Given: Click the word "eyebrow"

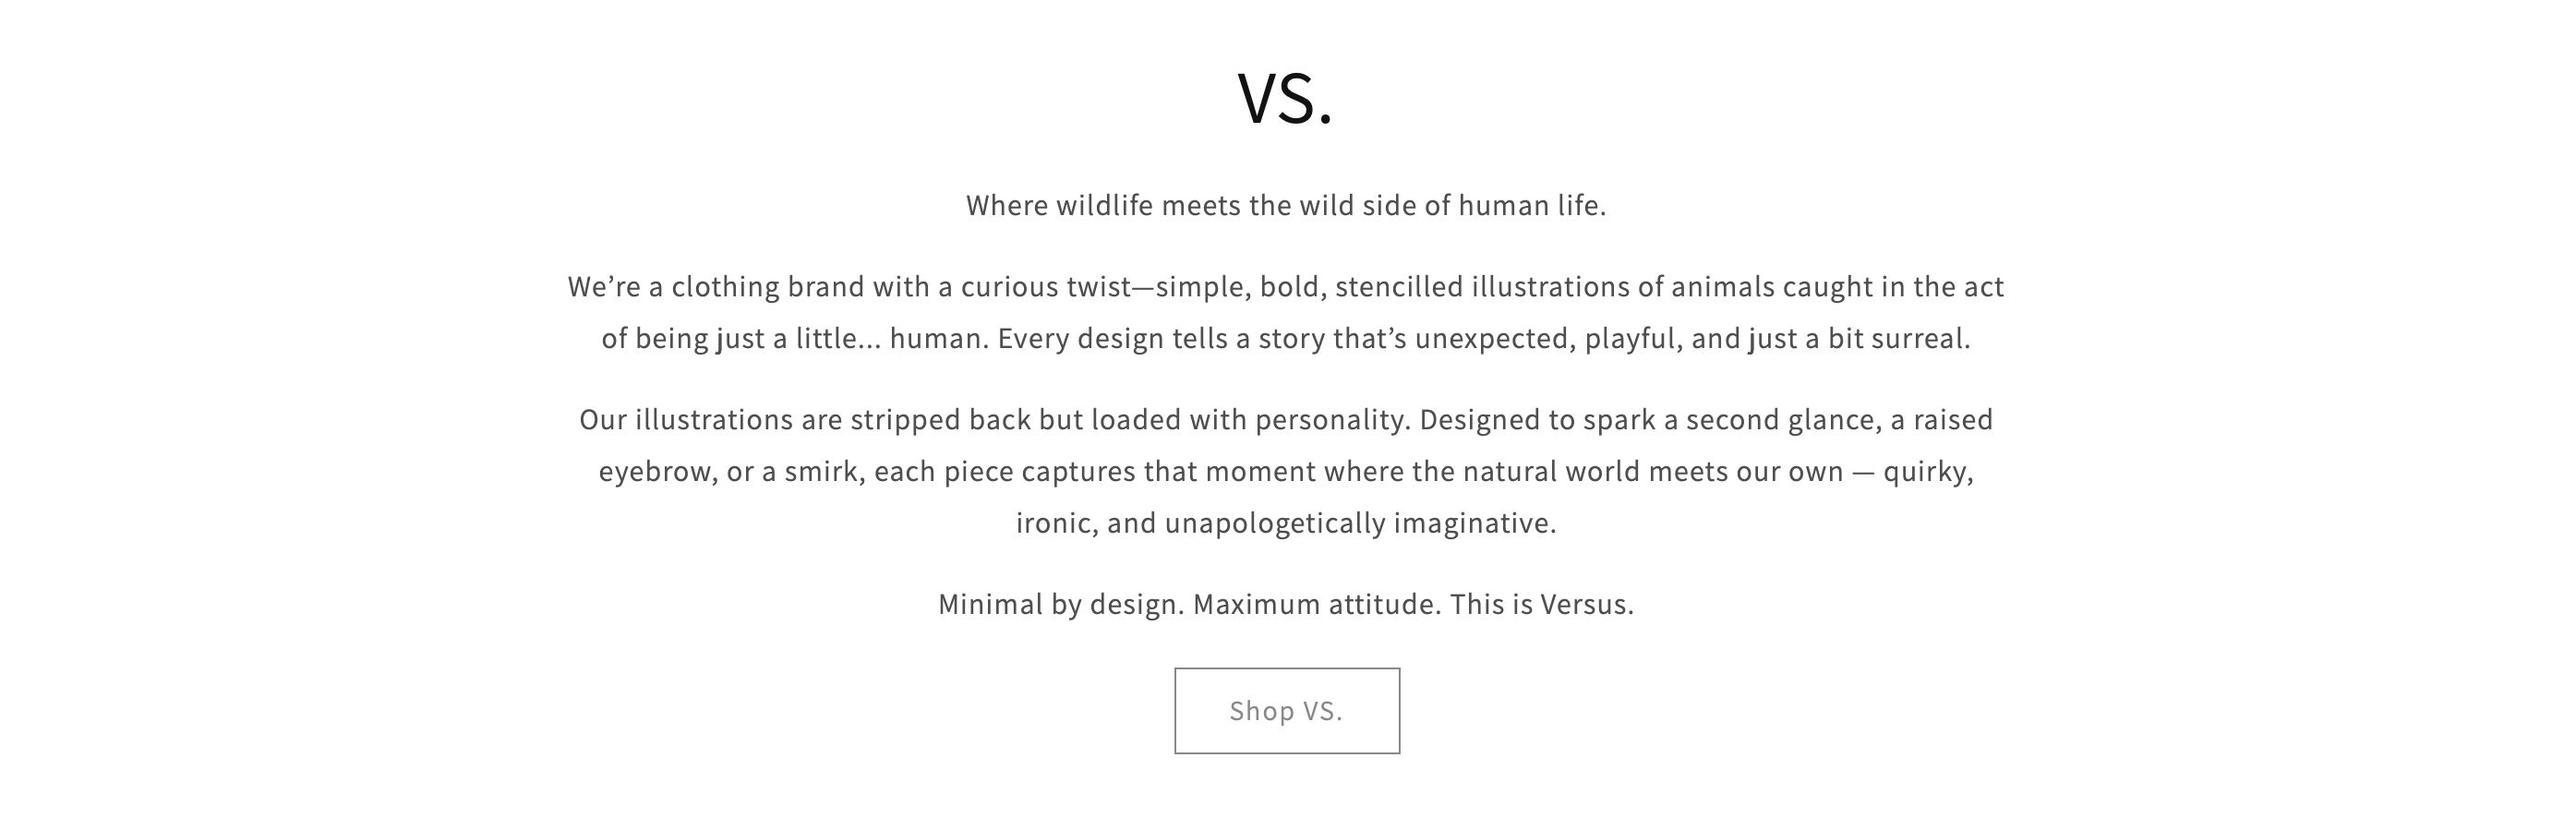Looking at the screenshot, I should click(656, 472).
